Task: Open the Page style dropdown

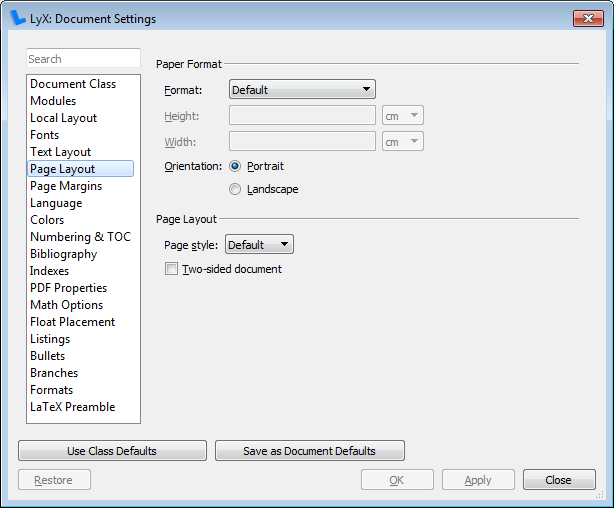Action: [x=259, y=244]
